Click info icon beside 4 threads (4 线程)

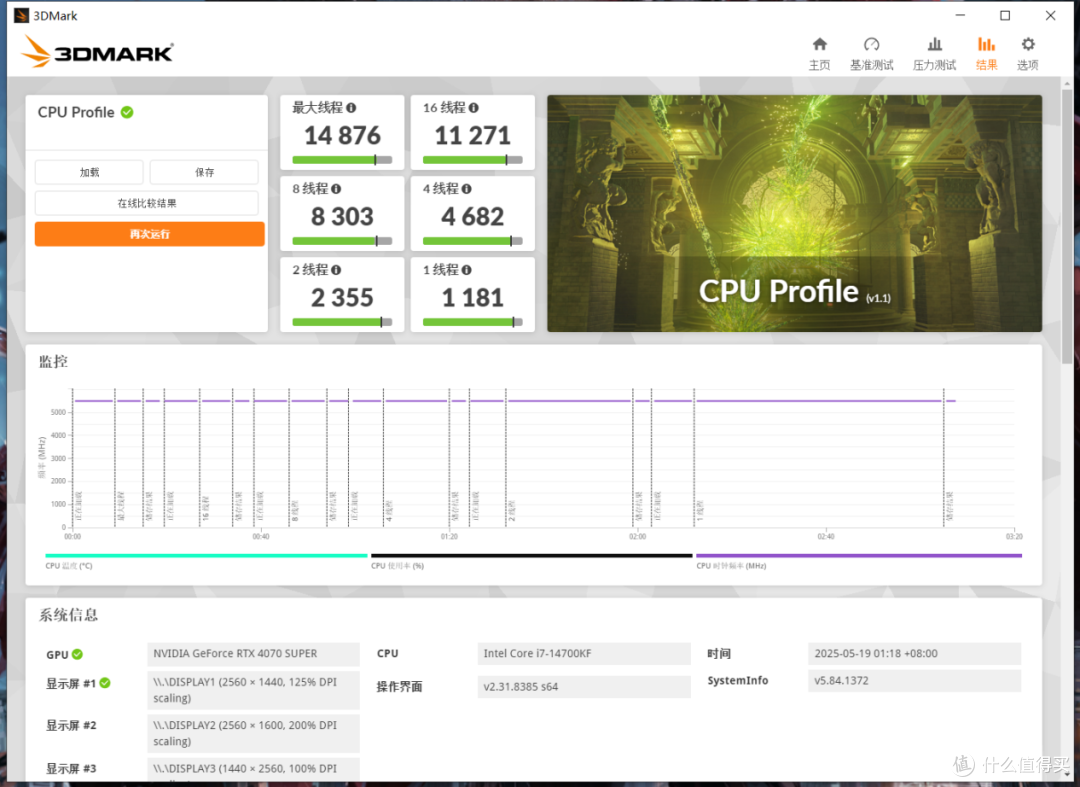coord(467,189)
